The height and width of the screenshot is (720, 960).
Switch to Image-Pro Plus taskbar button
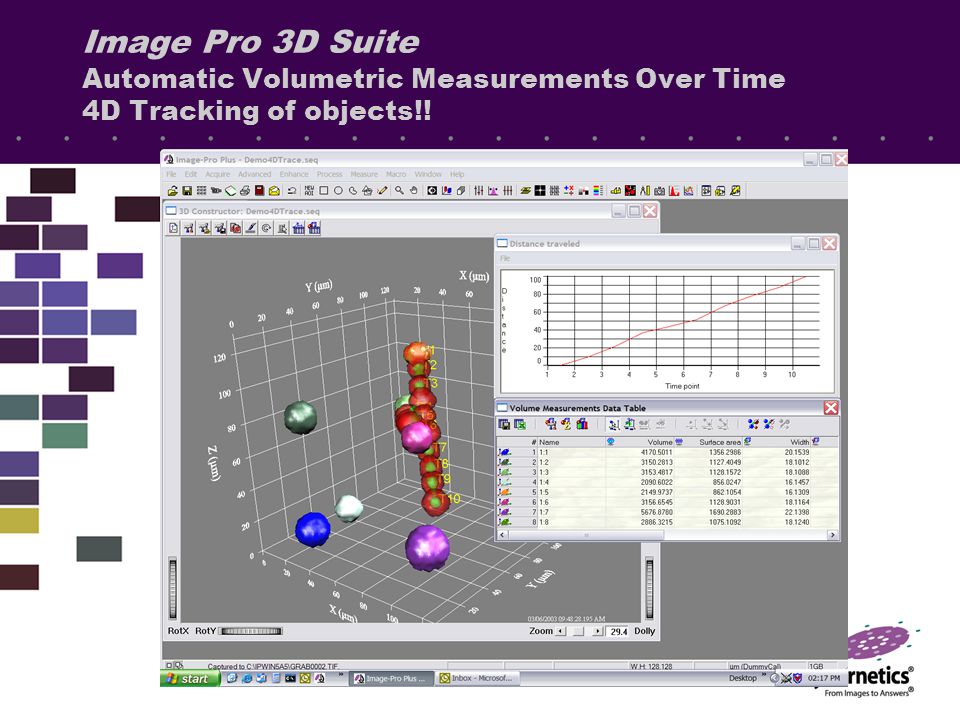click(390, 678)
